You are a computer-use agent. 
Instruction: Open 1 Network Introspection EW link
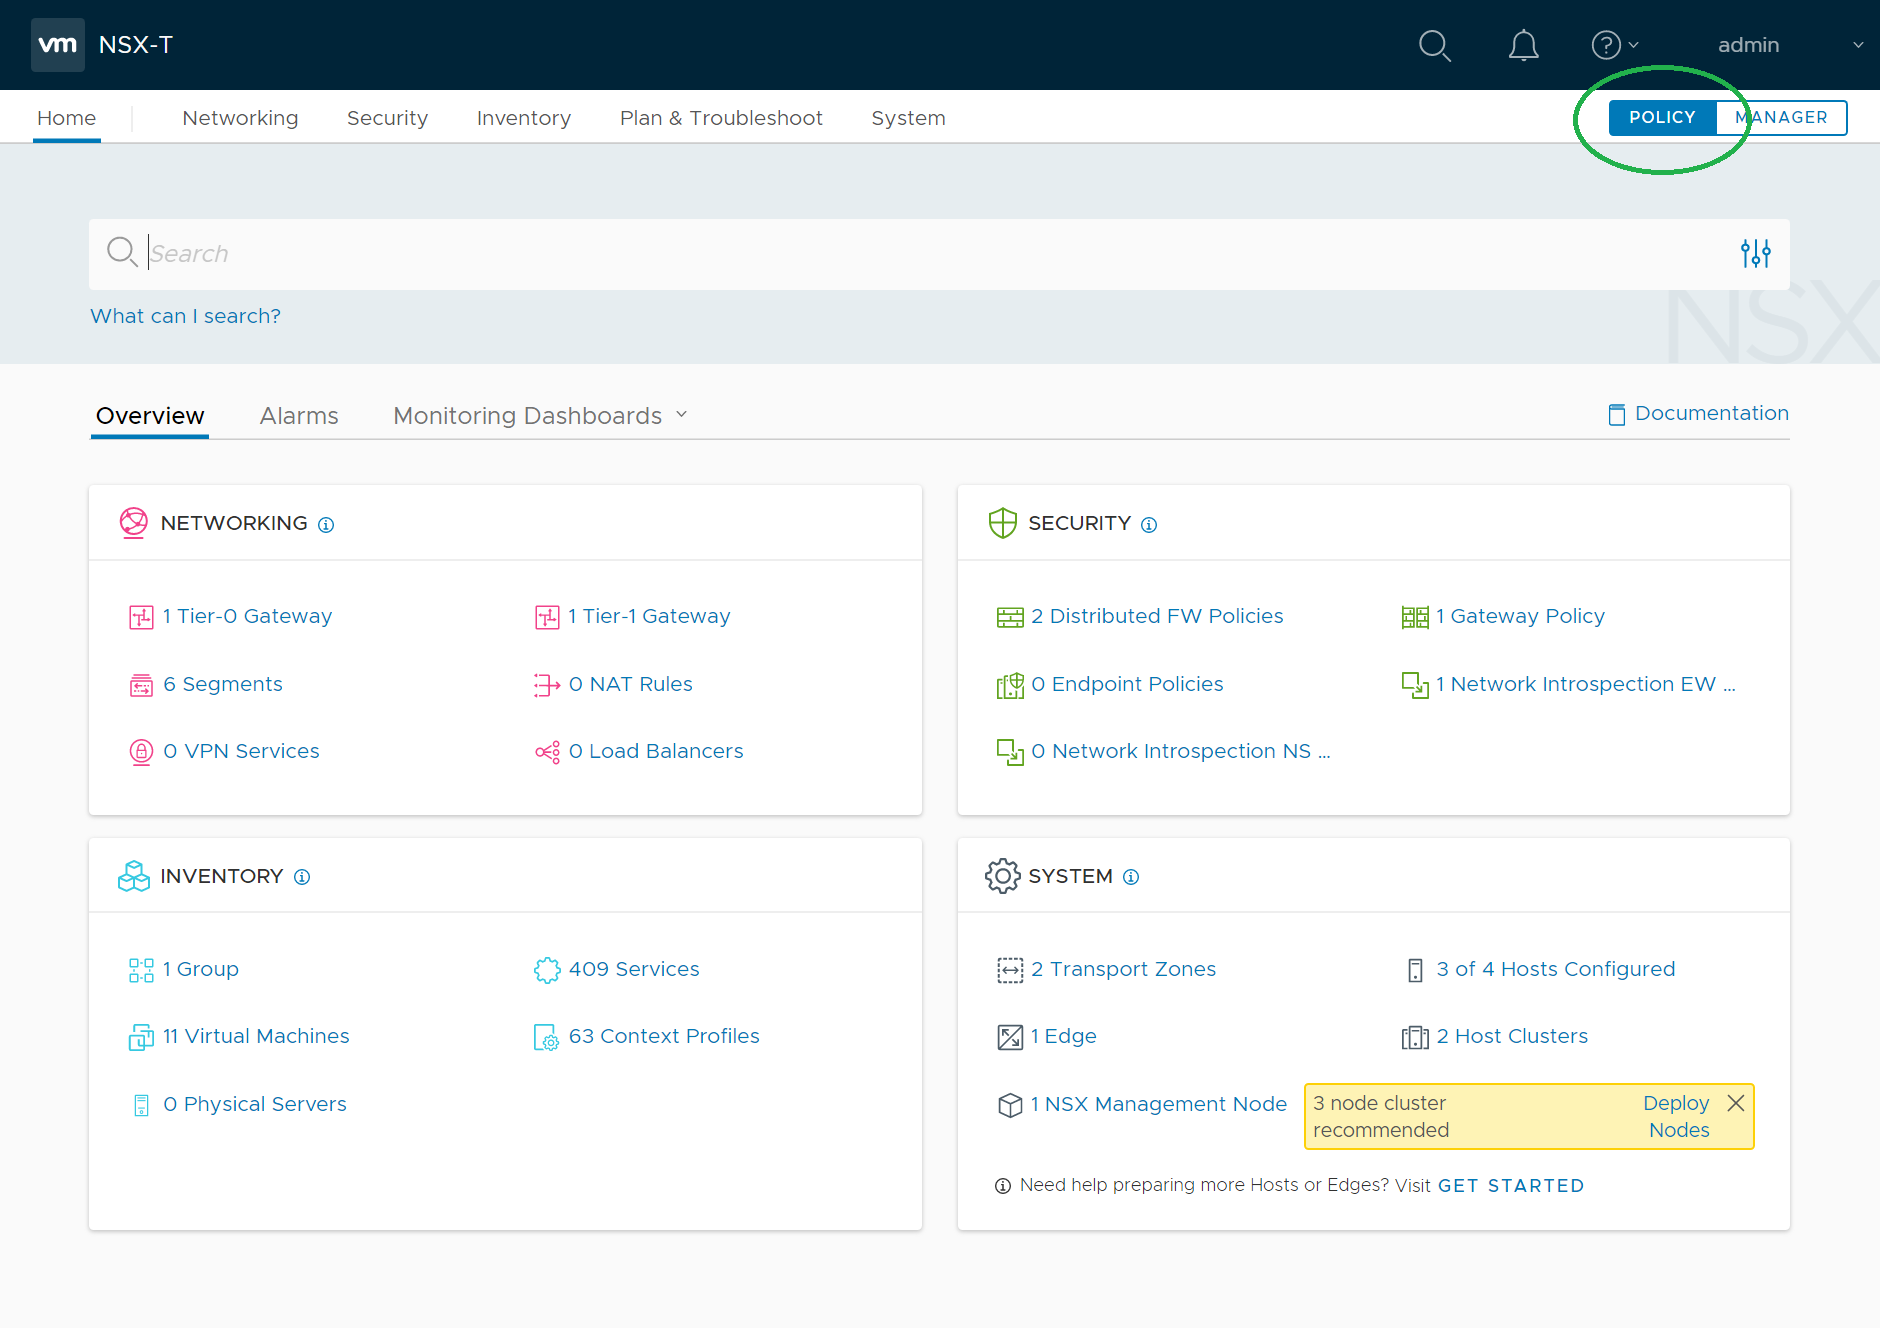[x=1585, y=684]
